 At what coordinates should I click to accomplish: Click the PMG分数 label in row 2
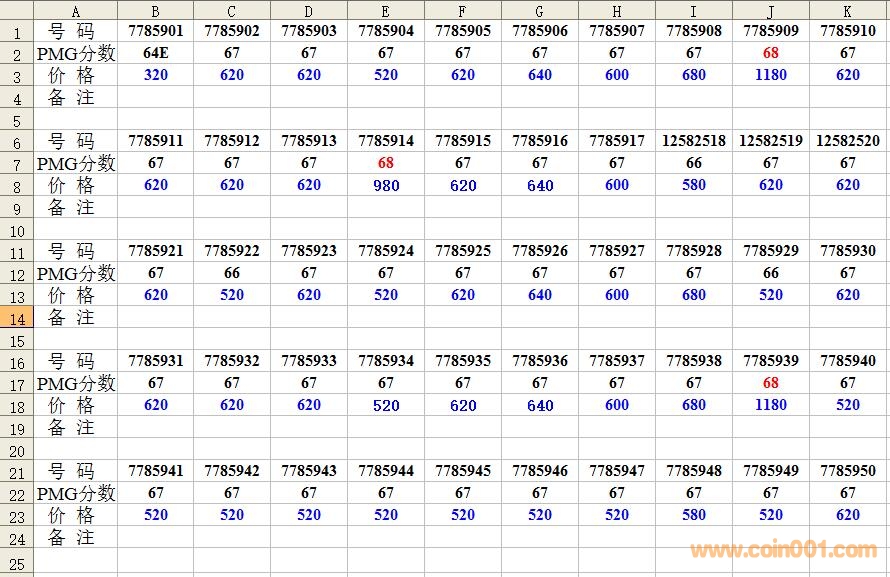76,53
